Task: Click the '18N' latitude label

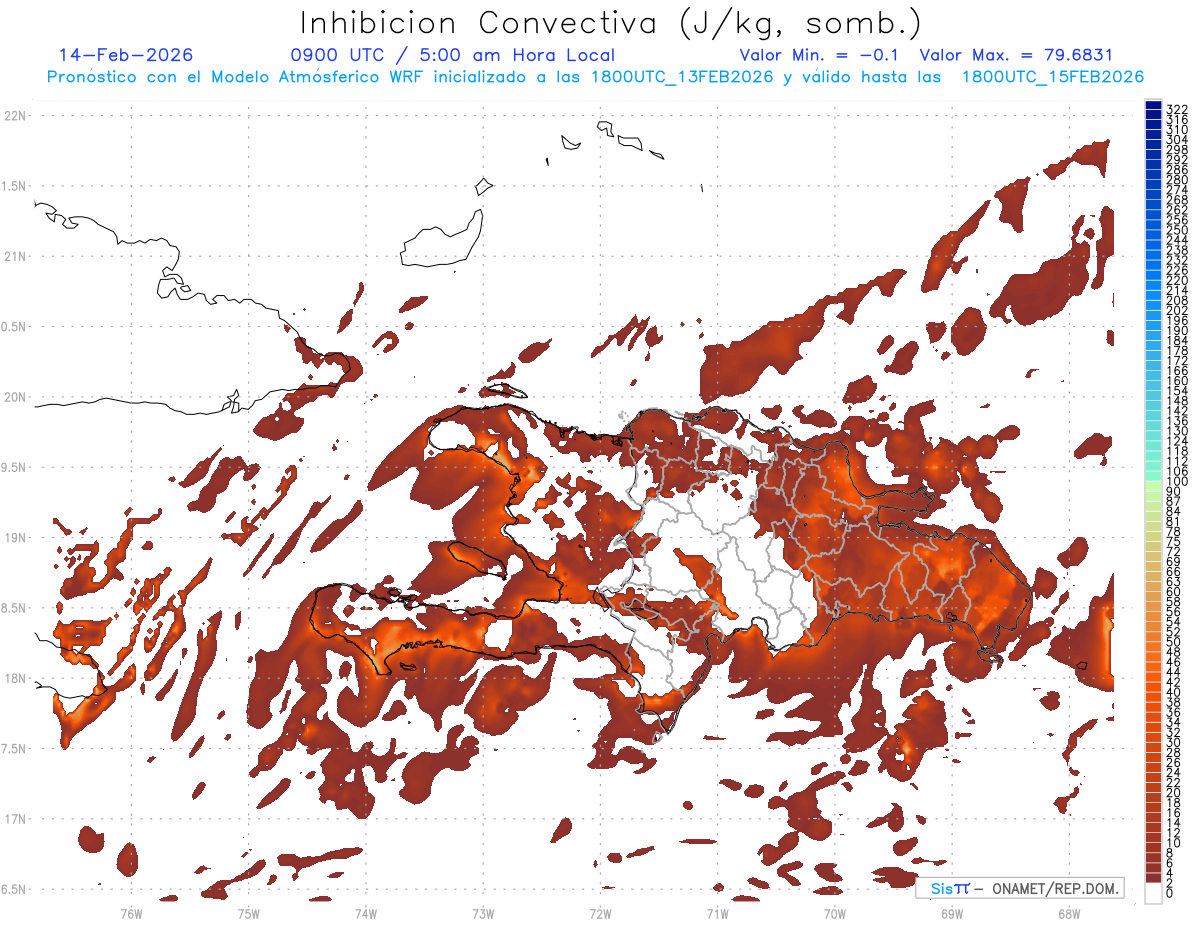Action: pyautogui.click(x=15, y=679)
